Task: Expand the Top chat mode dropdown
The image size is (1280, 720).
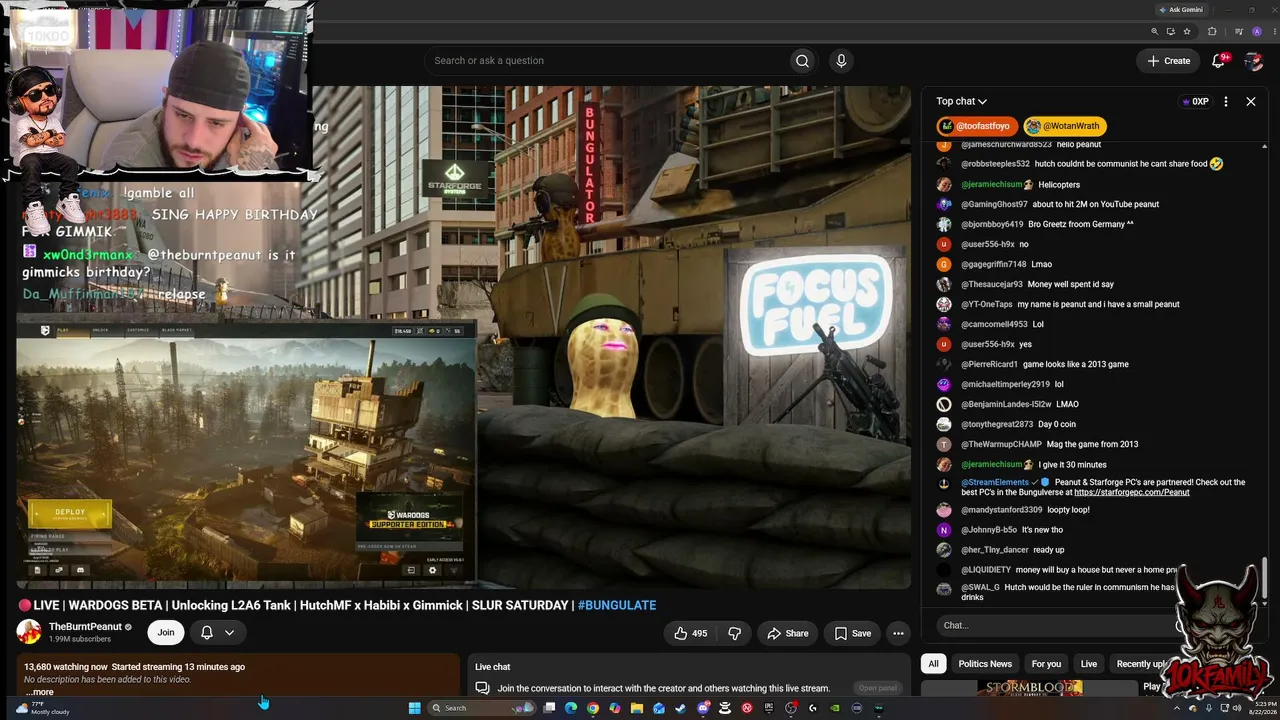Action: [x=961, y=101]
